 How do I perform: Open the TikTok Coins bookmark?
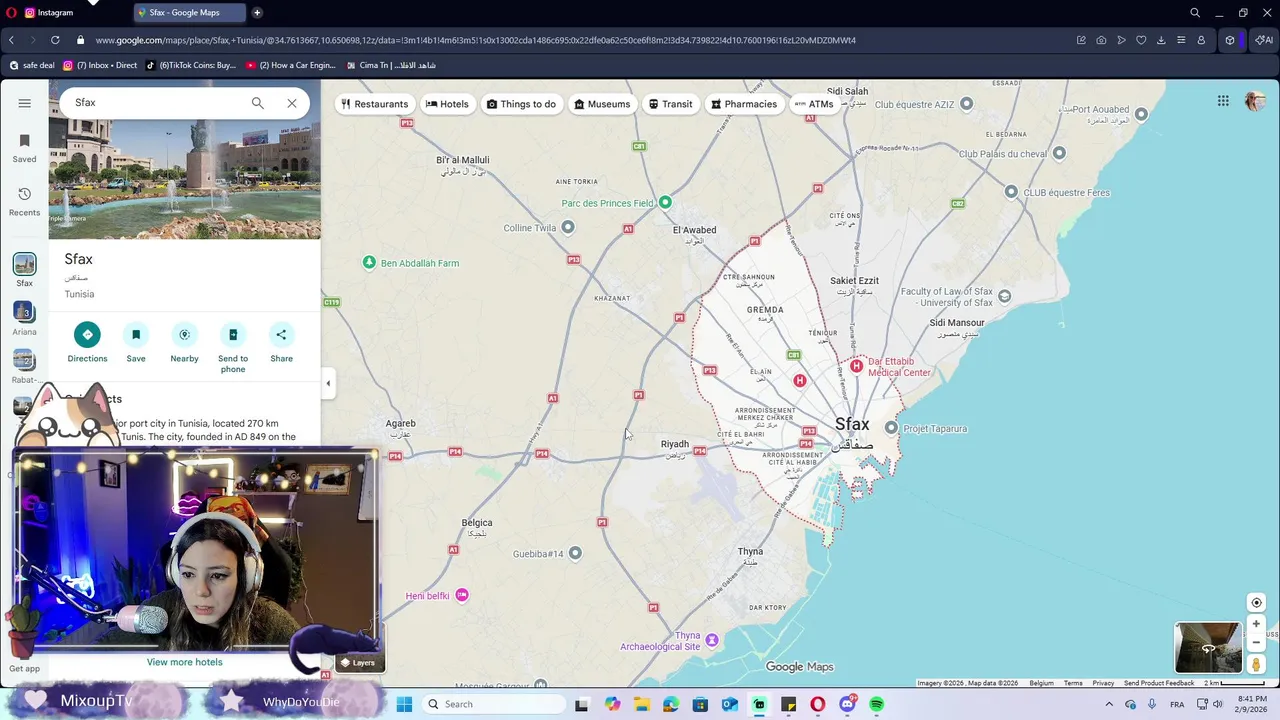point(190,65)
